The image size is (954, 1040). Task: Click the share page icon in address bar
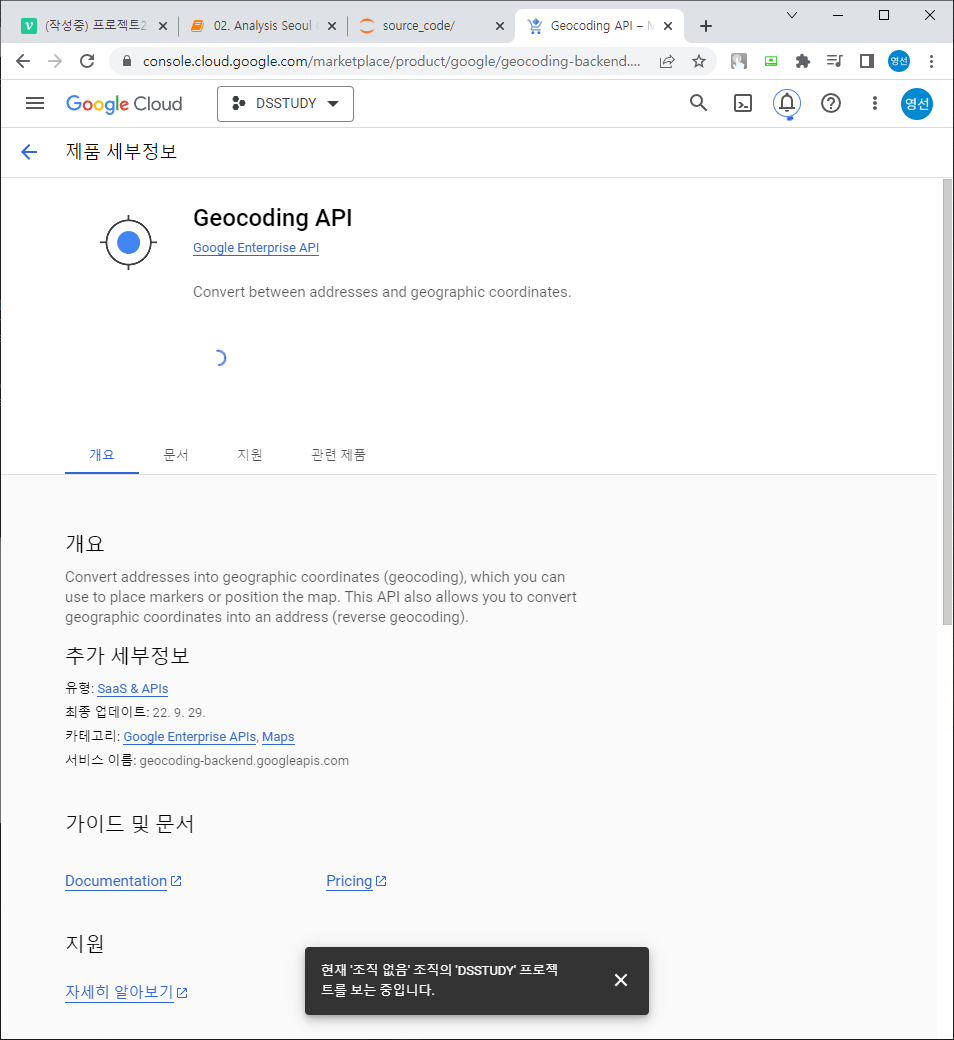click(667, 62)
